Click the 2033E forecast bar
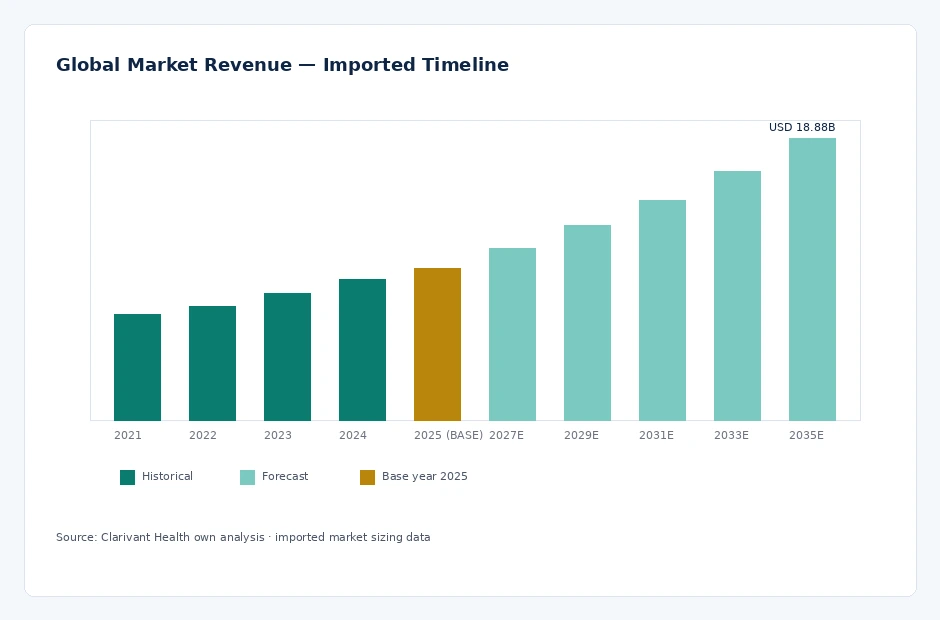The height and width of the screenshot is (620, 940). tap(737, 296)
